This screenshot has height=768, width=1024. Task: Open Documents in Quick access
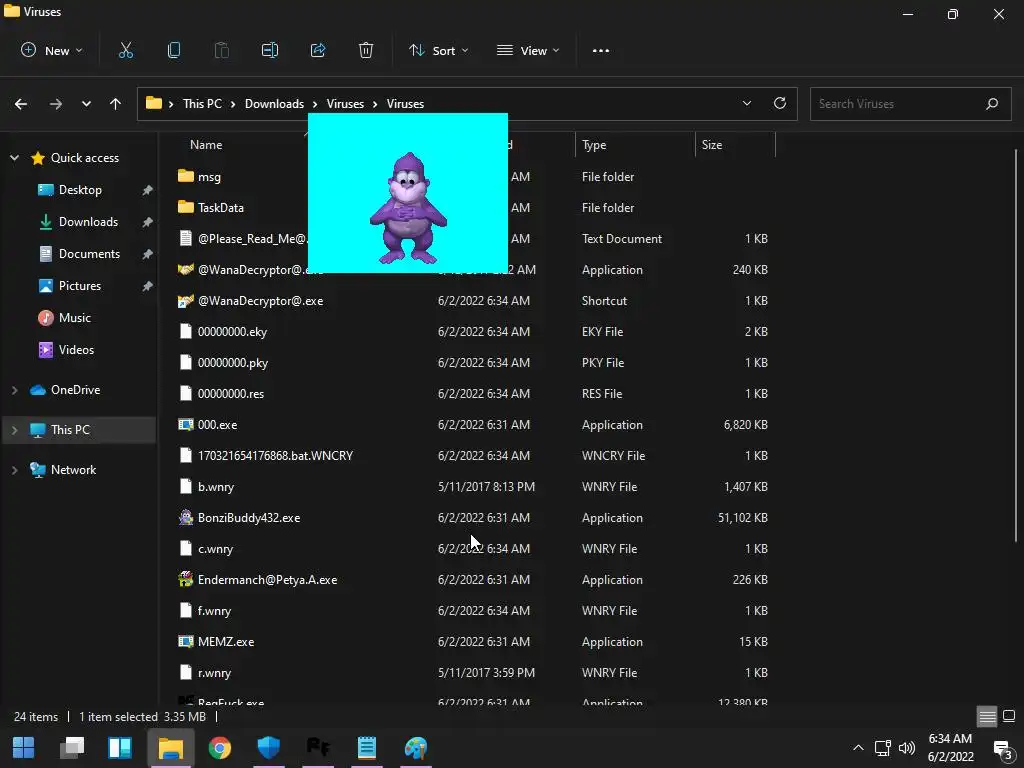[89, 253]
